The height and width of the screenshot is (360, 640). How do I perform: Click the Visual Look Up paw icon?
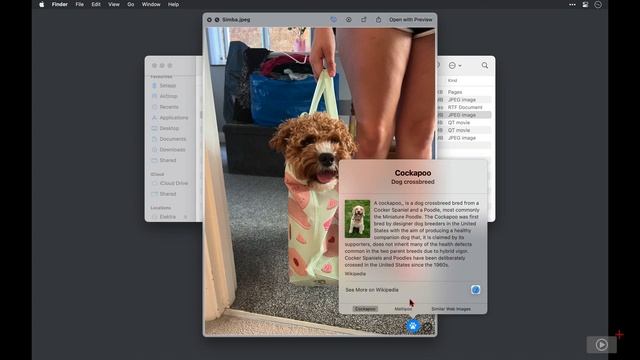pyautogui.click(x=413, y=326)
